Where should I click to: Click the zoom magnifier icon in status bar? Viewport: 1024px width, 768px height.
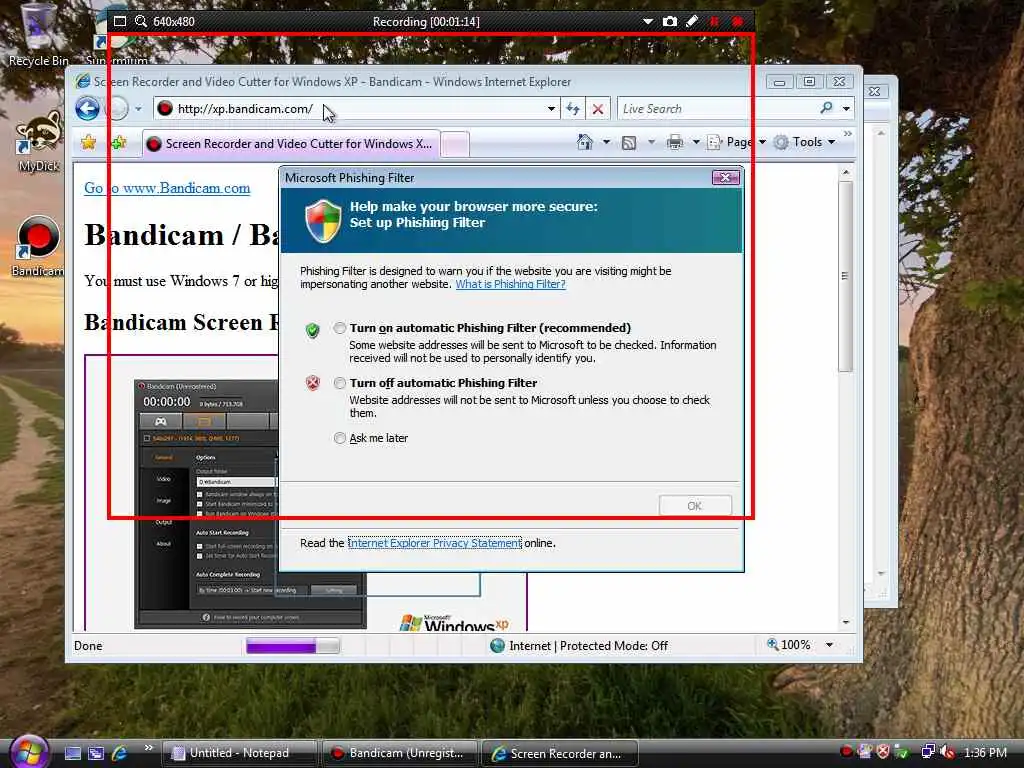pyautogui.click(x=773, y=645)
